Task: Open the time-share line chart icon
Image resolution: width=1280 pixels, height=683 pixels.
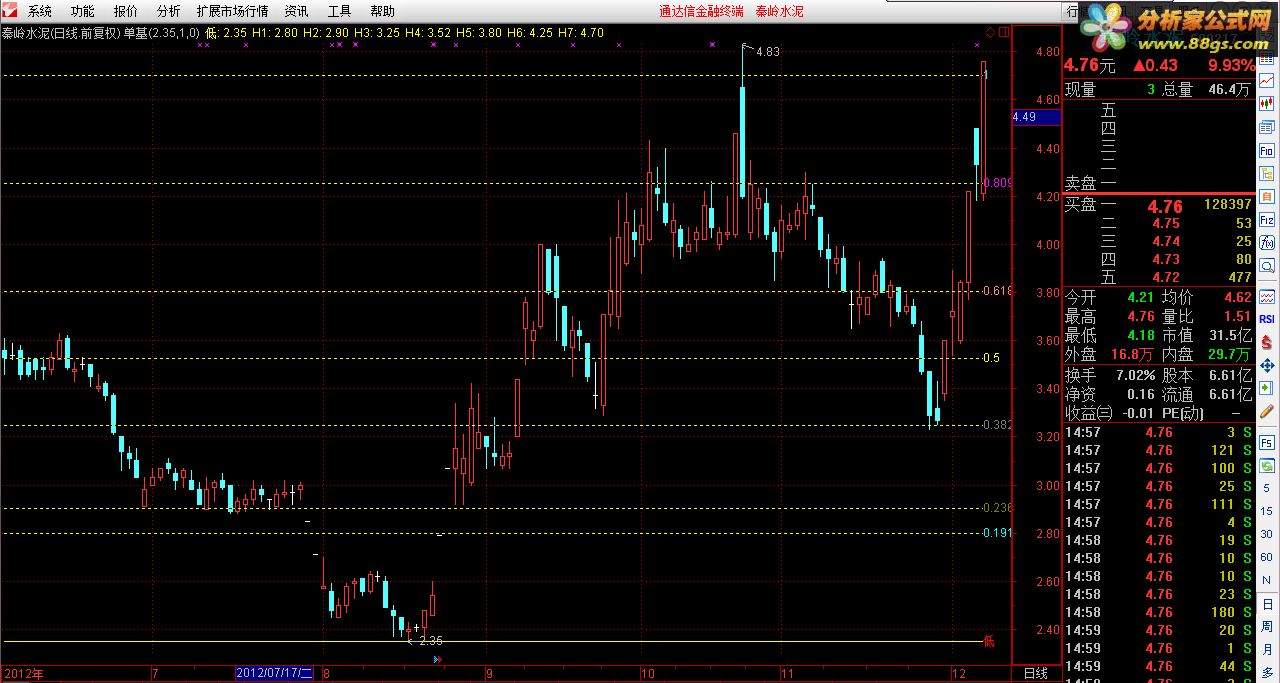Action: (x=1267, y=80)
